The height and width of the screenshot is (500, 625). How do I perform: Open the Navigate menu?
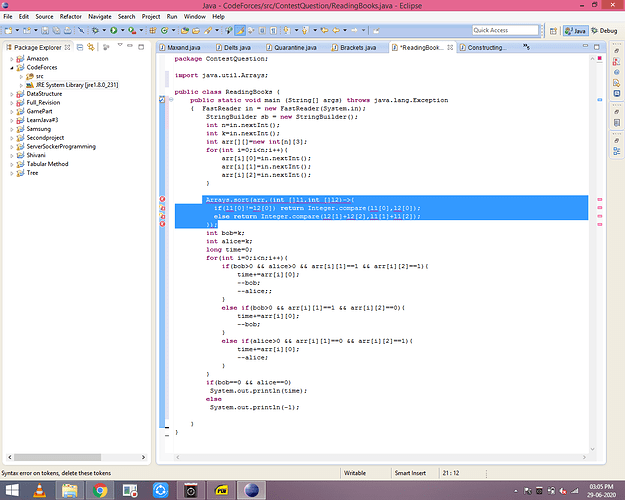(x=100, y=17)
